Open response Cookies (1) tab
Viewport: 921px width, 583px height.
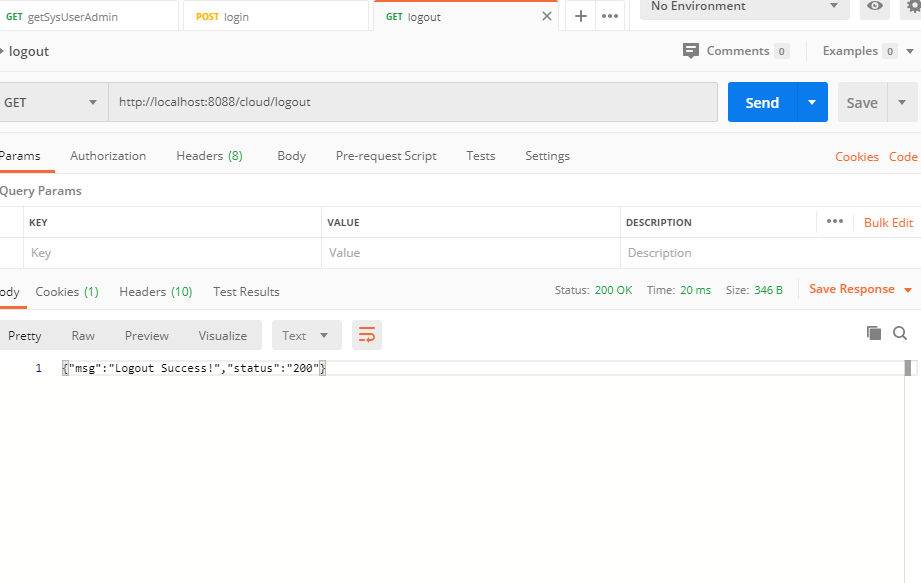click(x=67, y=292)
